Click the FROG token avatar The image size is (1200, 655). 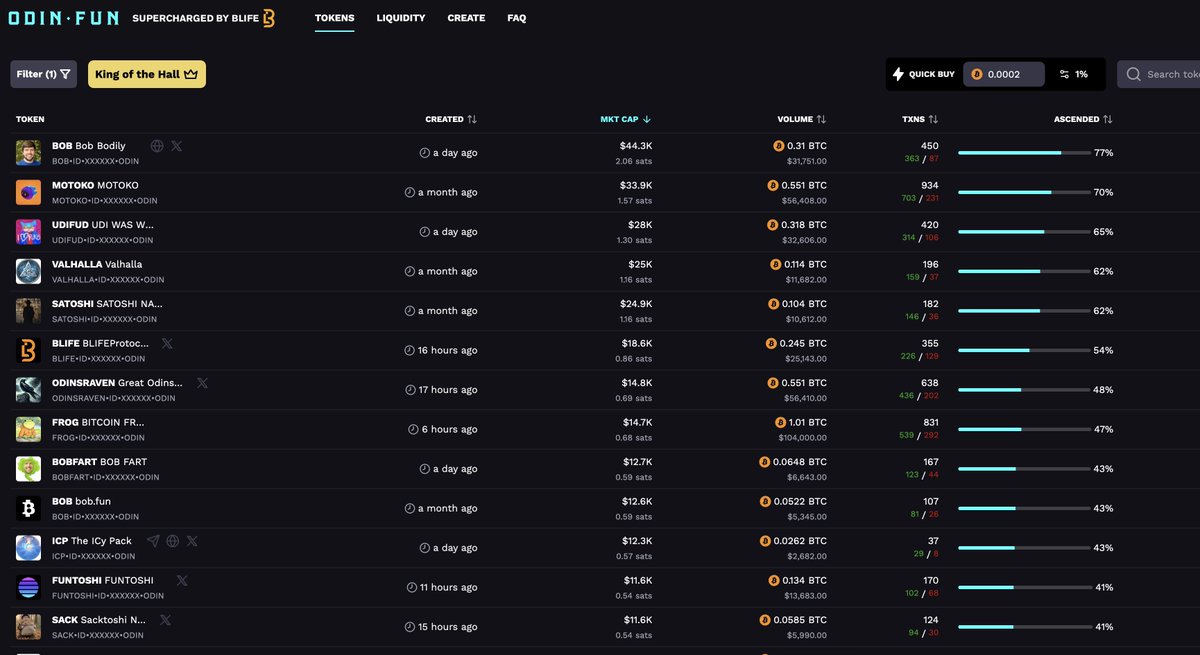click(28, 429)
